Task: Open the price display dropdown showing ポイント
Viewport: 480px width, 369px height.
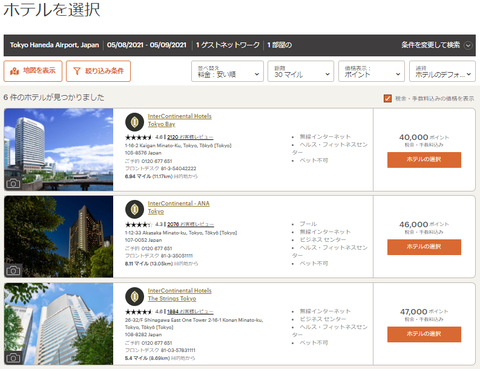Action: coord(371,71)
